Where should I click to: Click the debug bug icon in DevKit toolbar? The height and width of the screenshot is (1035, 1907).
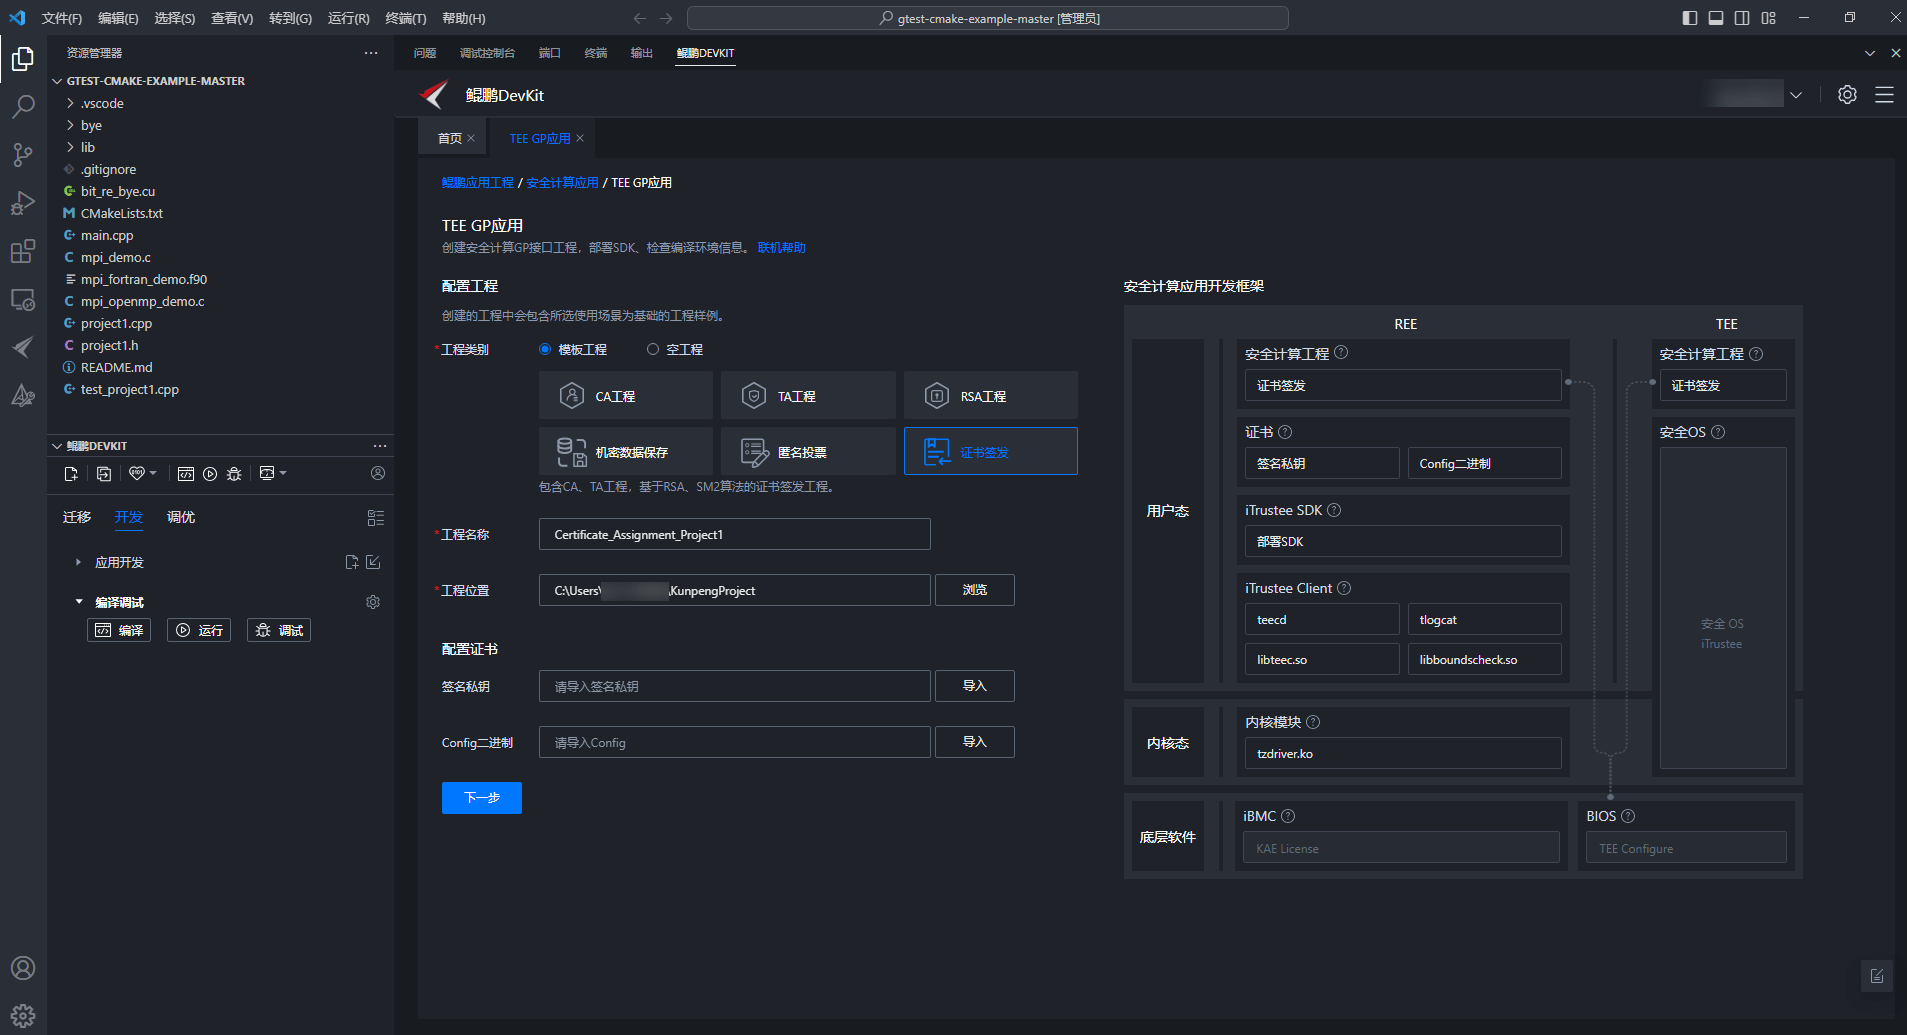[x=234, y=474]
